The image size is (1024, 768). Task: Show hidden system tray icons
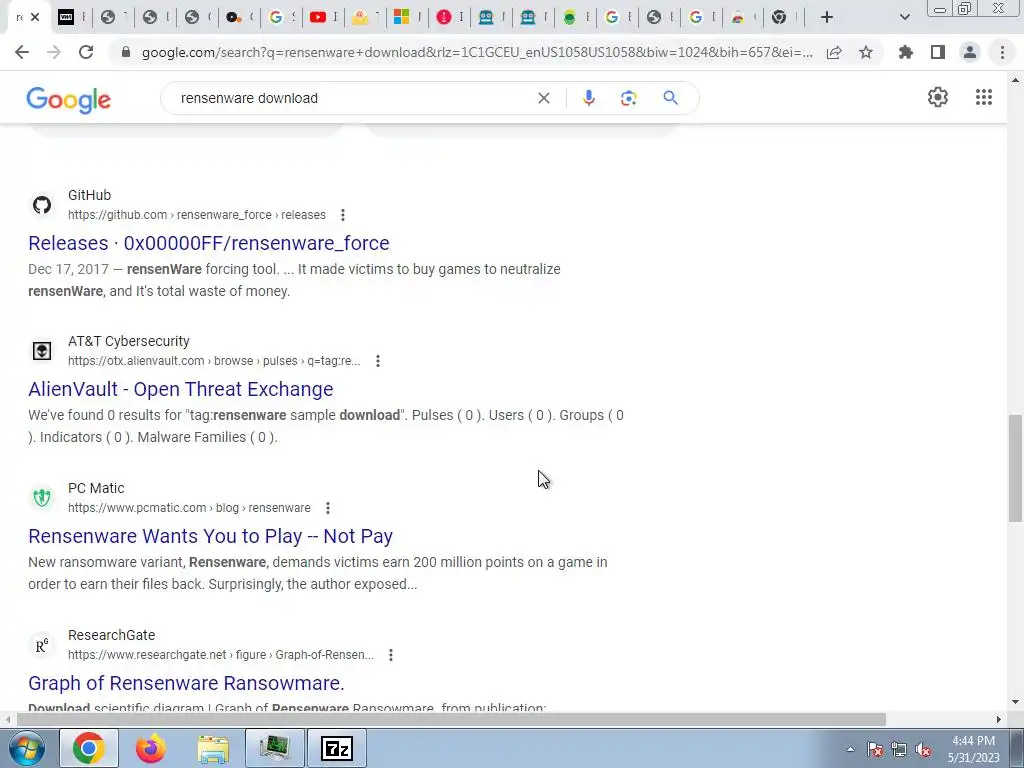click(850, 749)
